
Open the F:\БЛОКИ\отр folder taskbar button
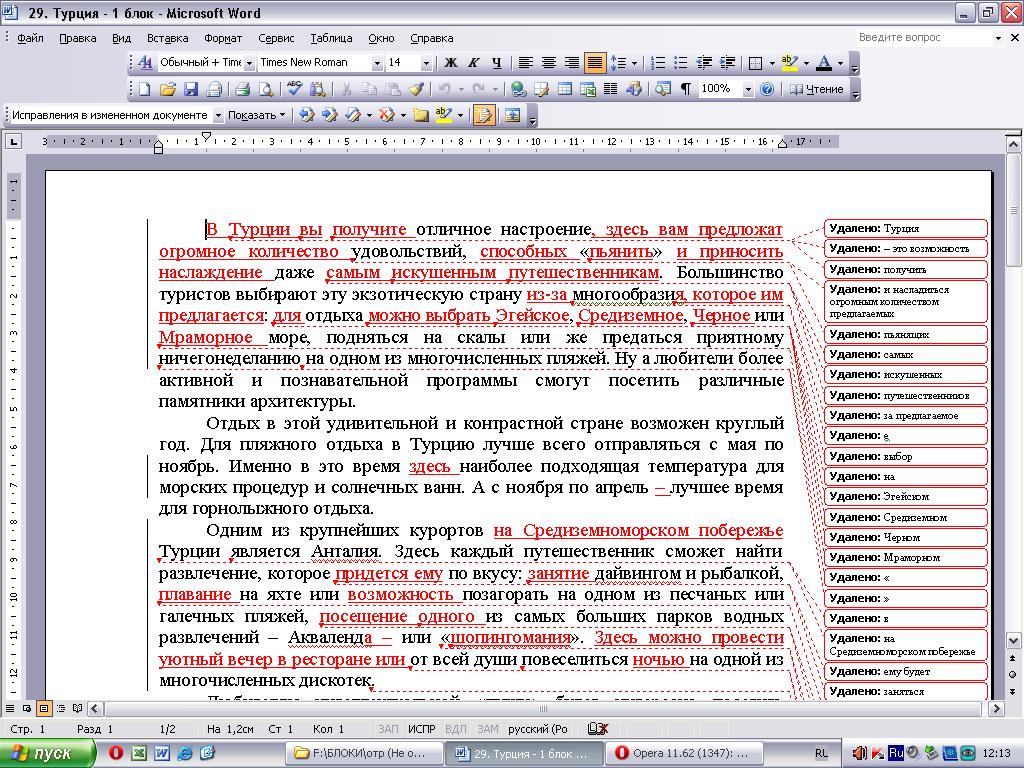(x=362, y=753)
